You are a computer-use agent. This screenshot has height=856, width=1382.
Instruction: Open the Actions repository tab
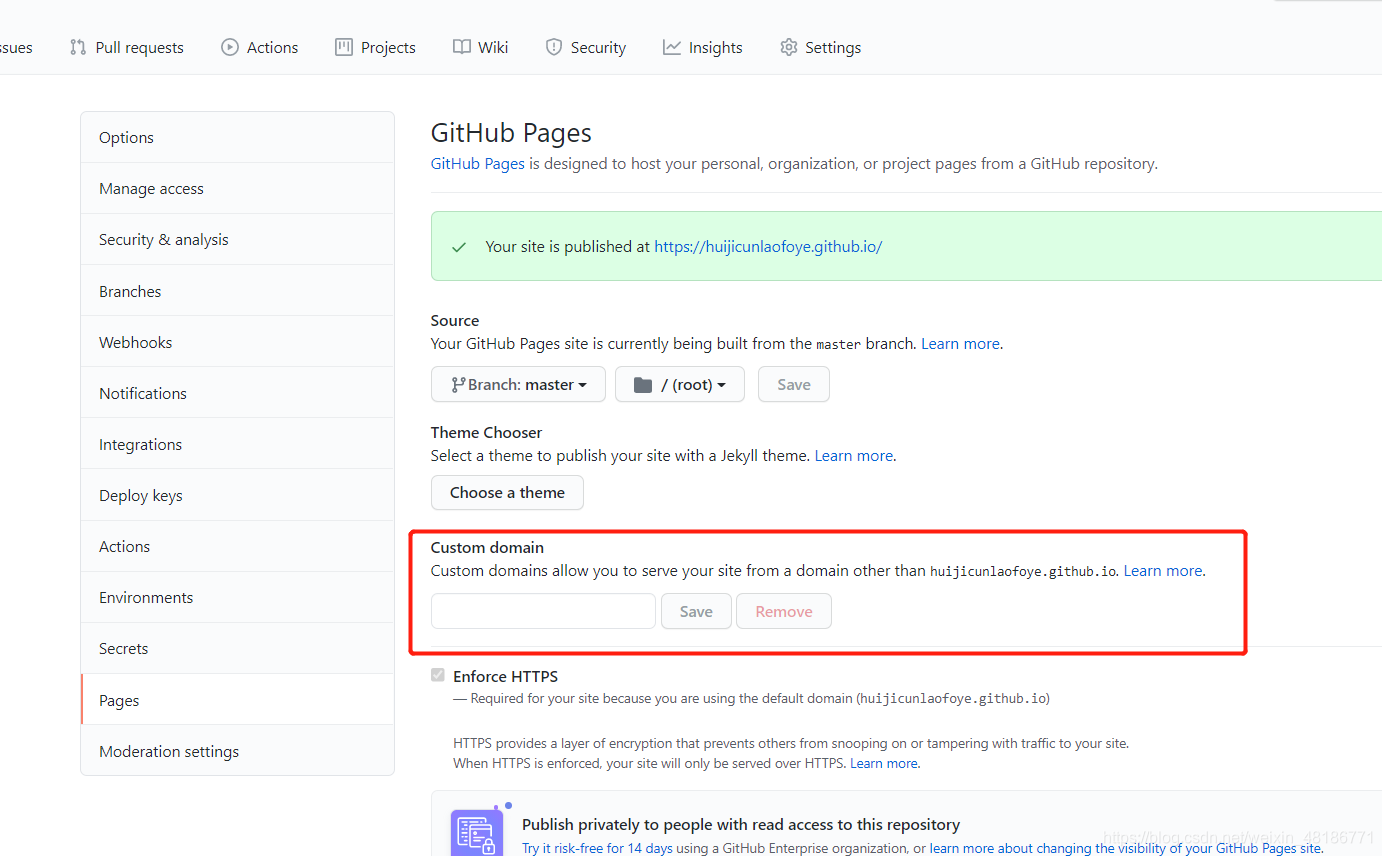(x=260, y=47)
